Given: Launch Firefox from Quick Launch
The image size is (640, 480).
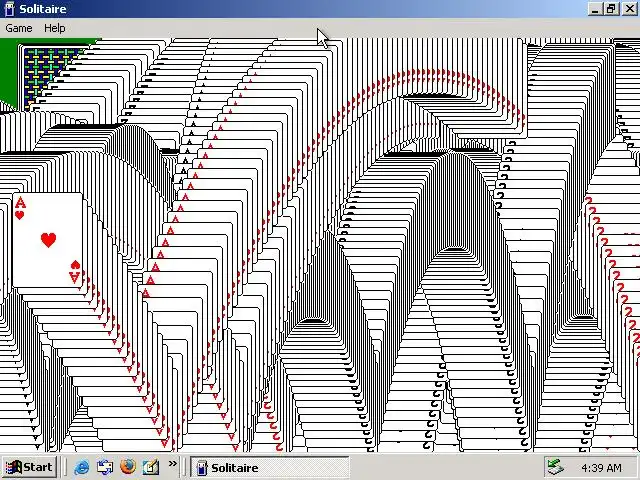Looking at the screenshot, I should [128, 467].
